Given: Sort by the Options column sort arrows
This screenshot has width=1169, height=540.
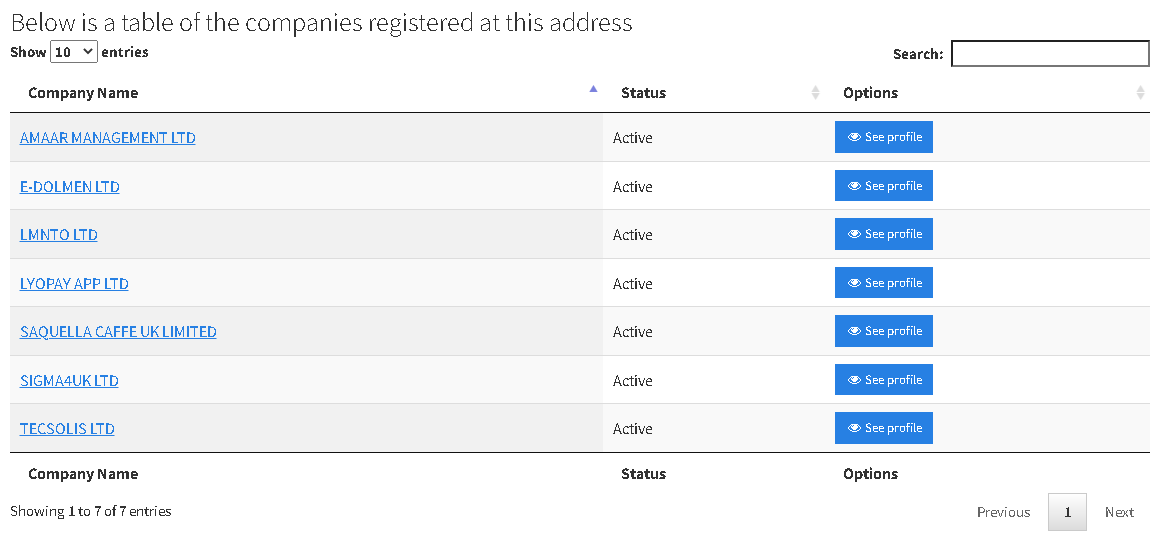Looking at the screenshot, I should click(1140, 93).
